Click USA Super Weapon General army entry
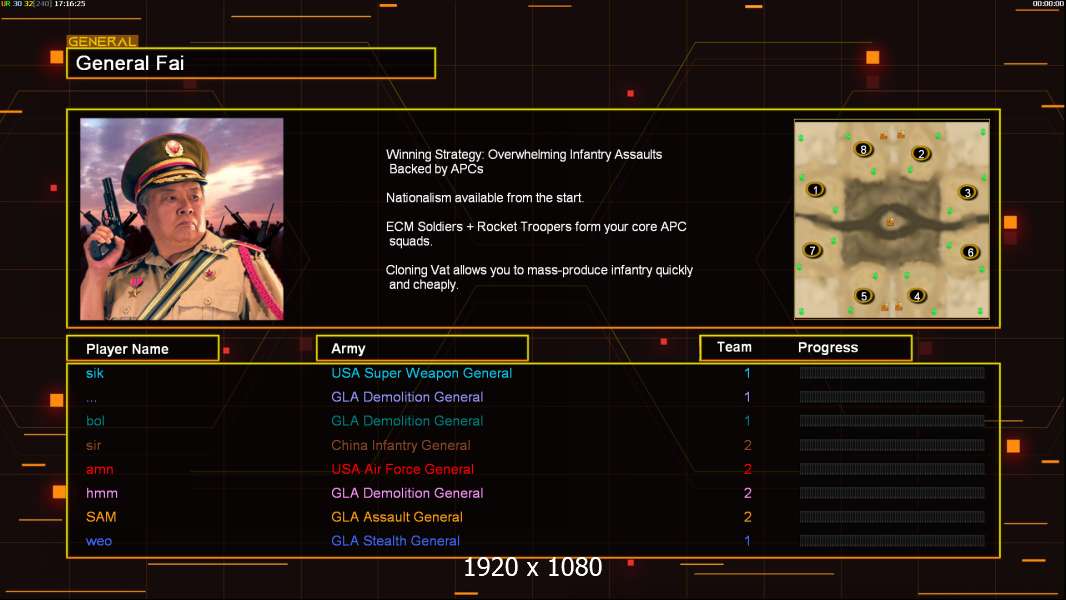1066x600 pixels. pos(422,373)
